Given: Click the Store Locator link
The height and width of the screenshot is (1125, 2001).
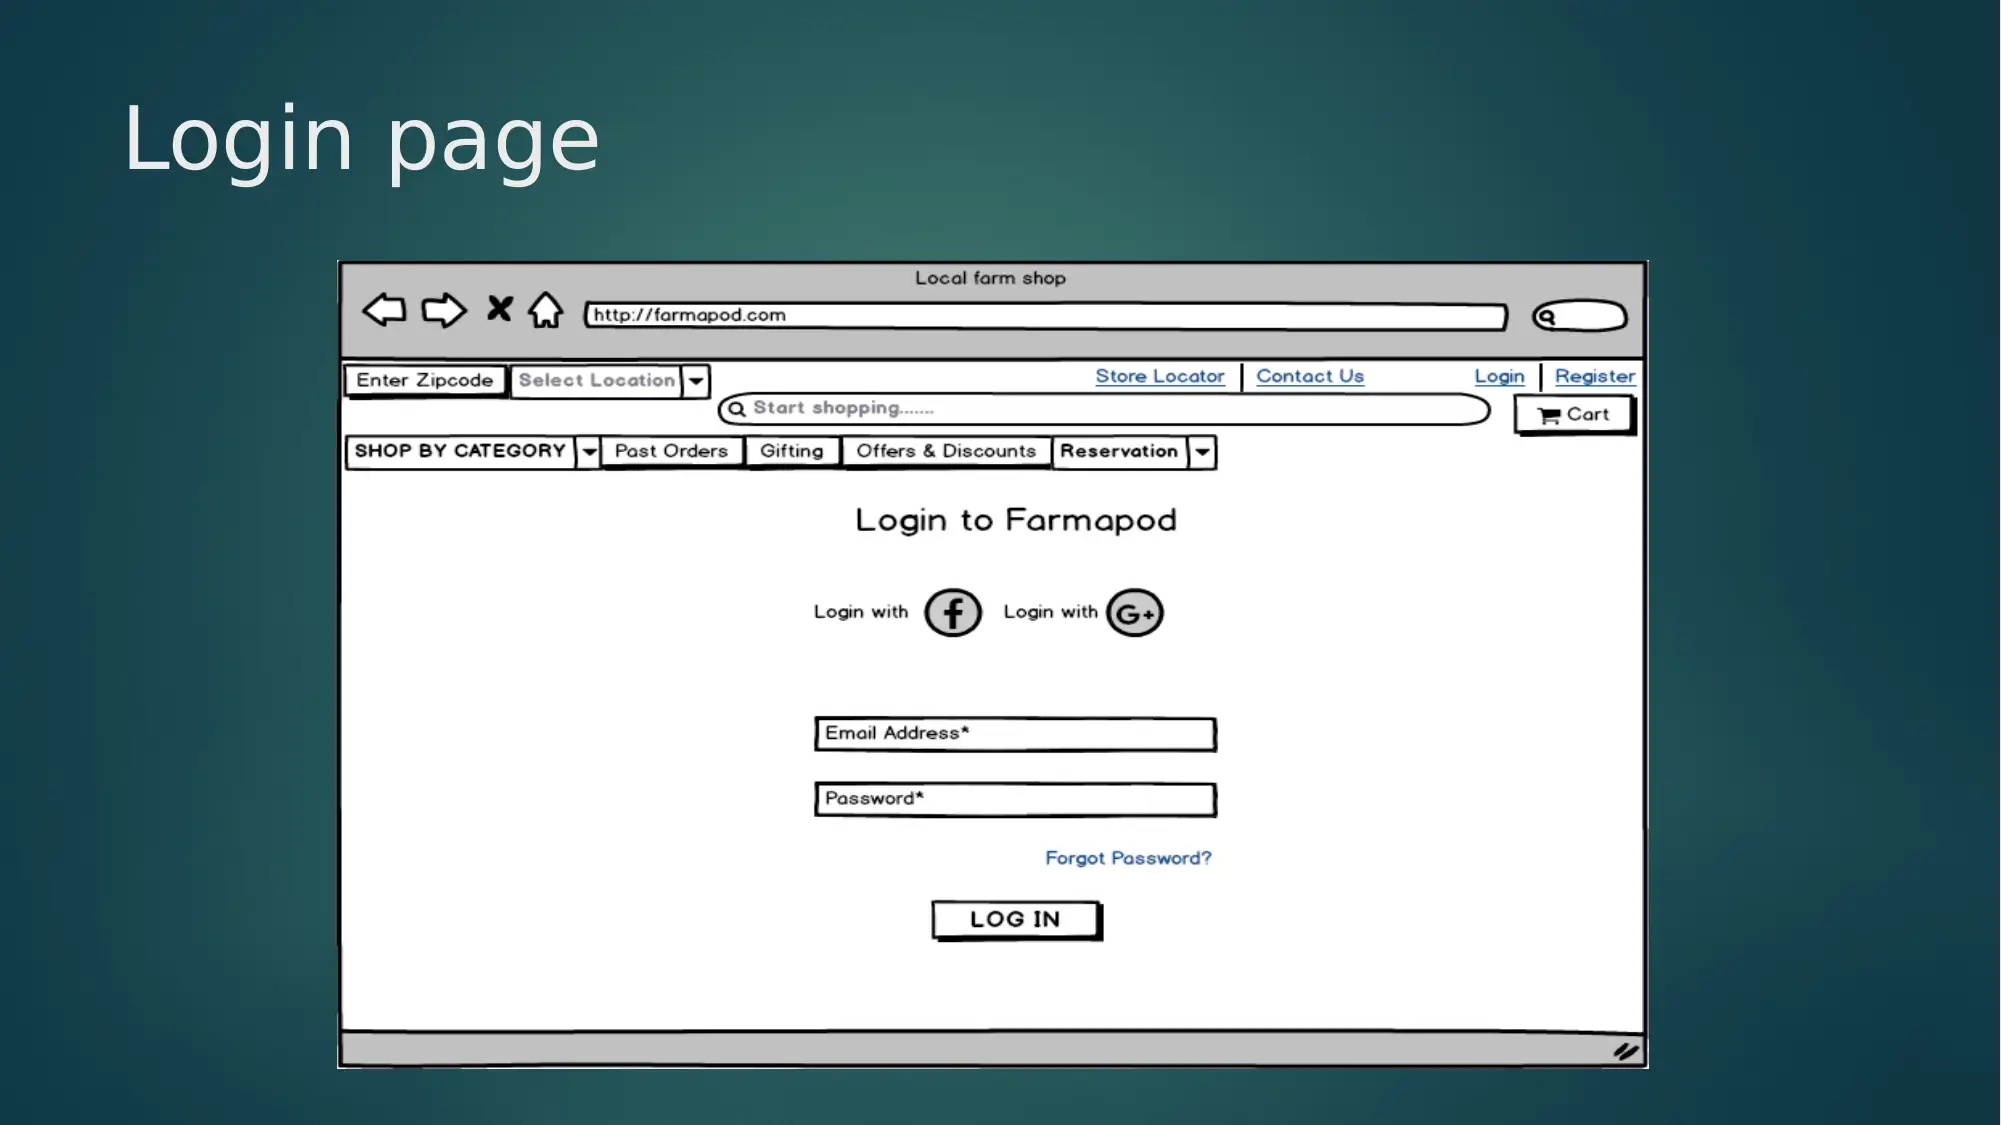Looking at the screenshot, I should (1159, 375).
